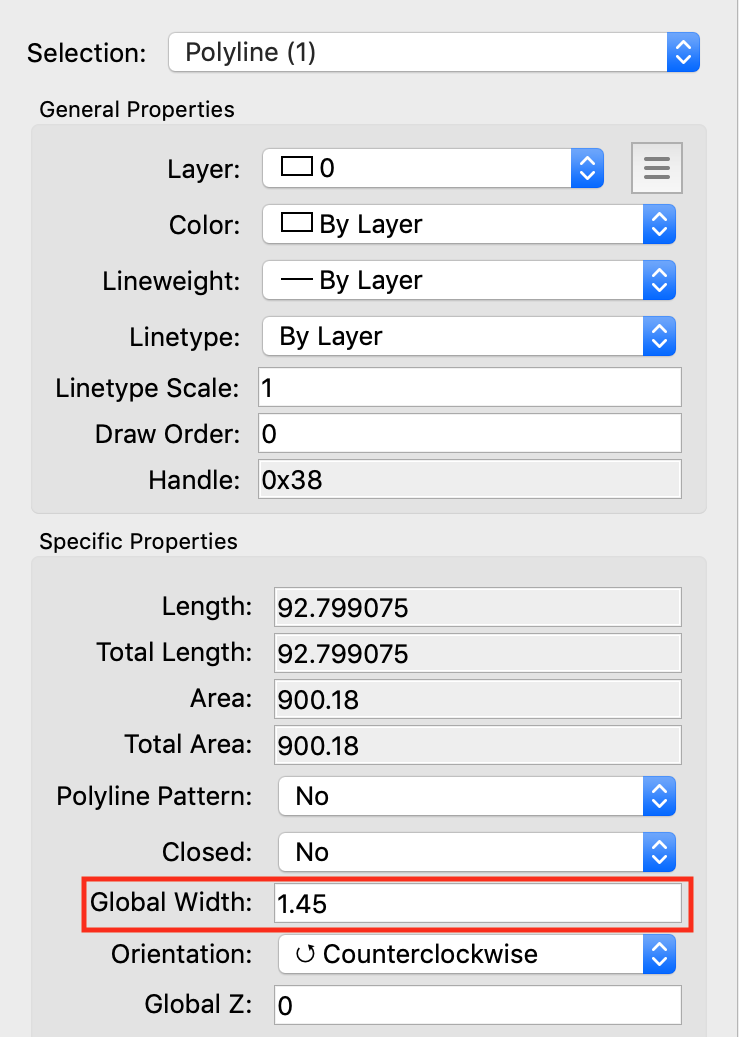Toggle the Closed dropdown setting

[x=477, y=853]
